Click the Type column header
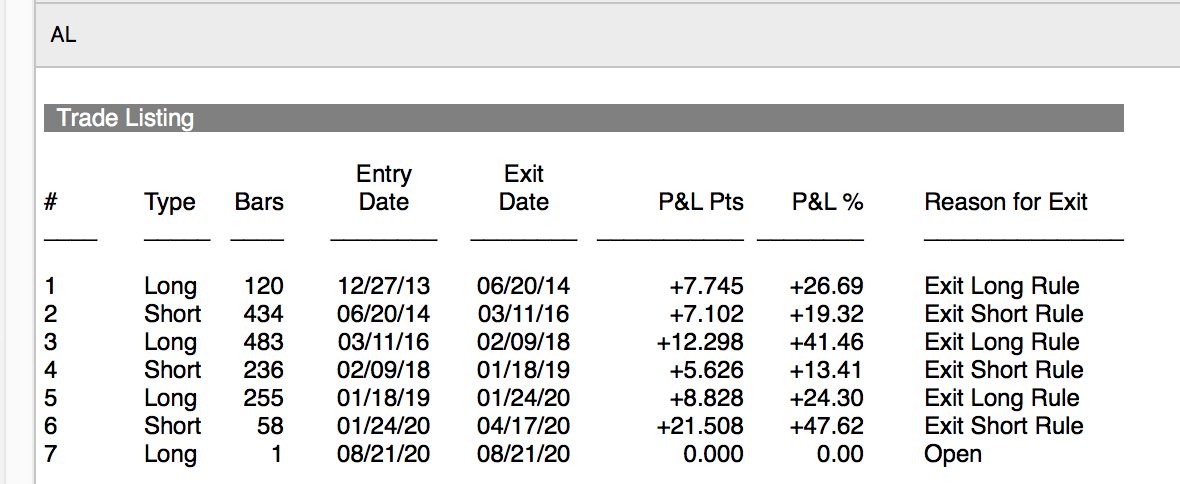The height and width of the screenshot is (484, 1180). point(170,202)
